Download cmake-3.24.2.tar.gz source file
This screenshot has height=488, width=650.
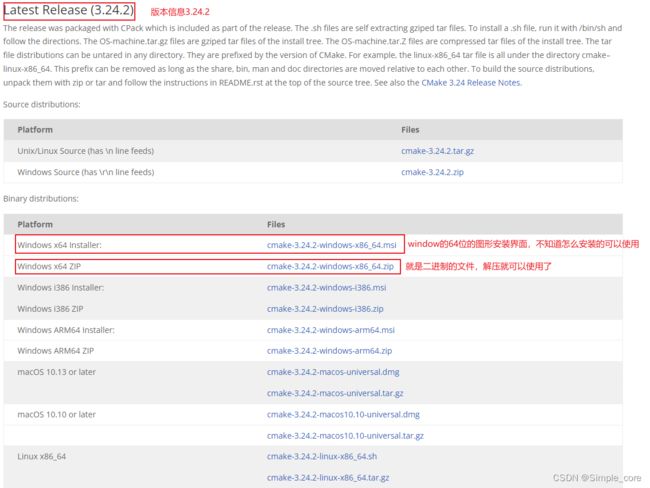pyautogui.click(x=437, y=151)
